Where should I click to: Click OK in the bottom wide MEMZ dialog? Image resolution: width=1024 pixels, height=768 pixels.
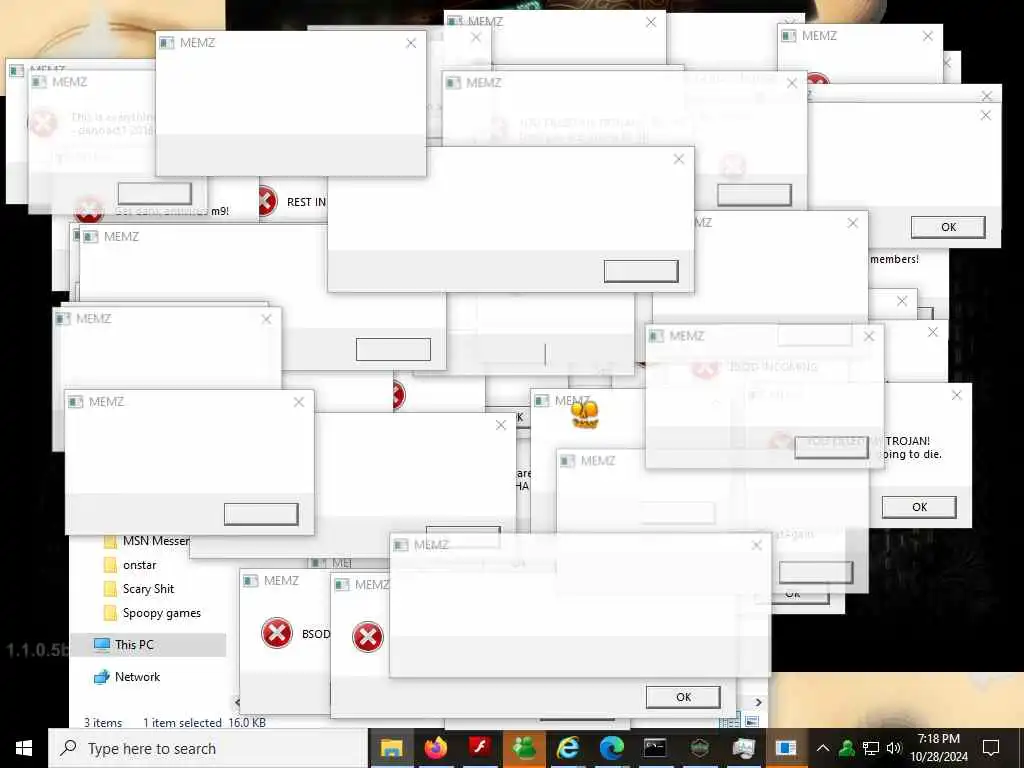tap(683, 697)
